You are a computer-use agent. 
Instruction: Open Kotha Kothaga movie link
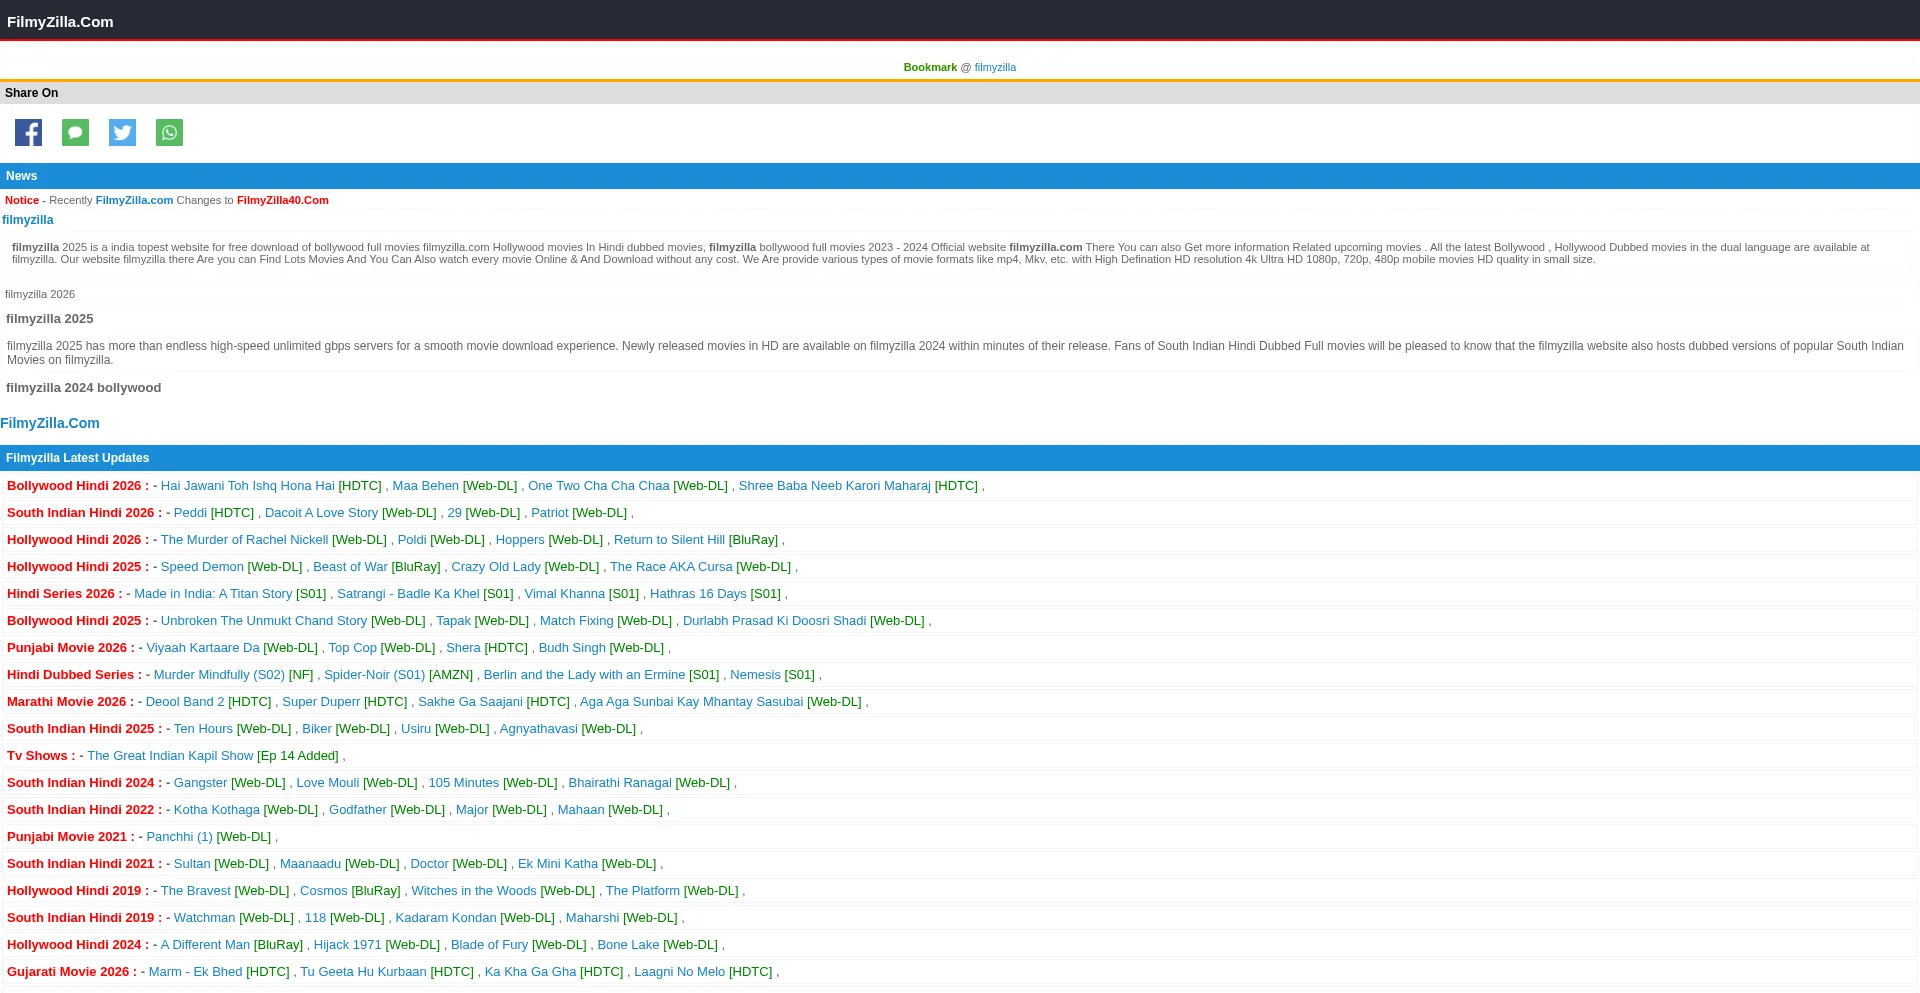pyautogui.click(x=217, y=810)
